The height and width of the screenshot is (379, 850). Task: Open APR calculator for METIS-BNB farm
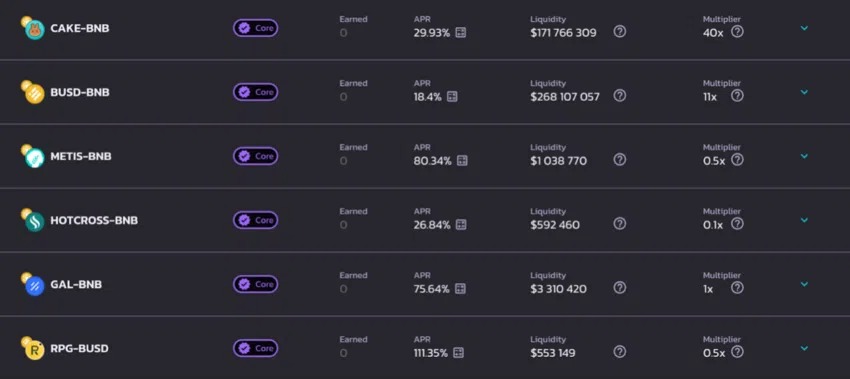pos(462,160)
